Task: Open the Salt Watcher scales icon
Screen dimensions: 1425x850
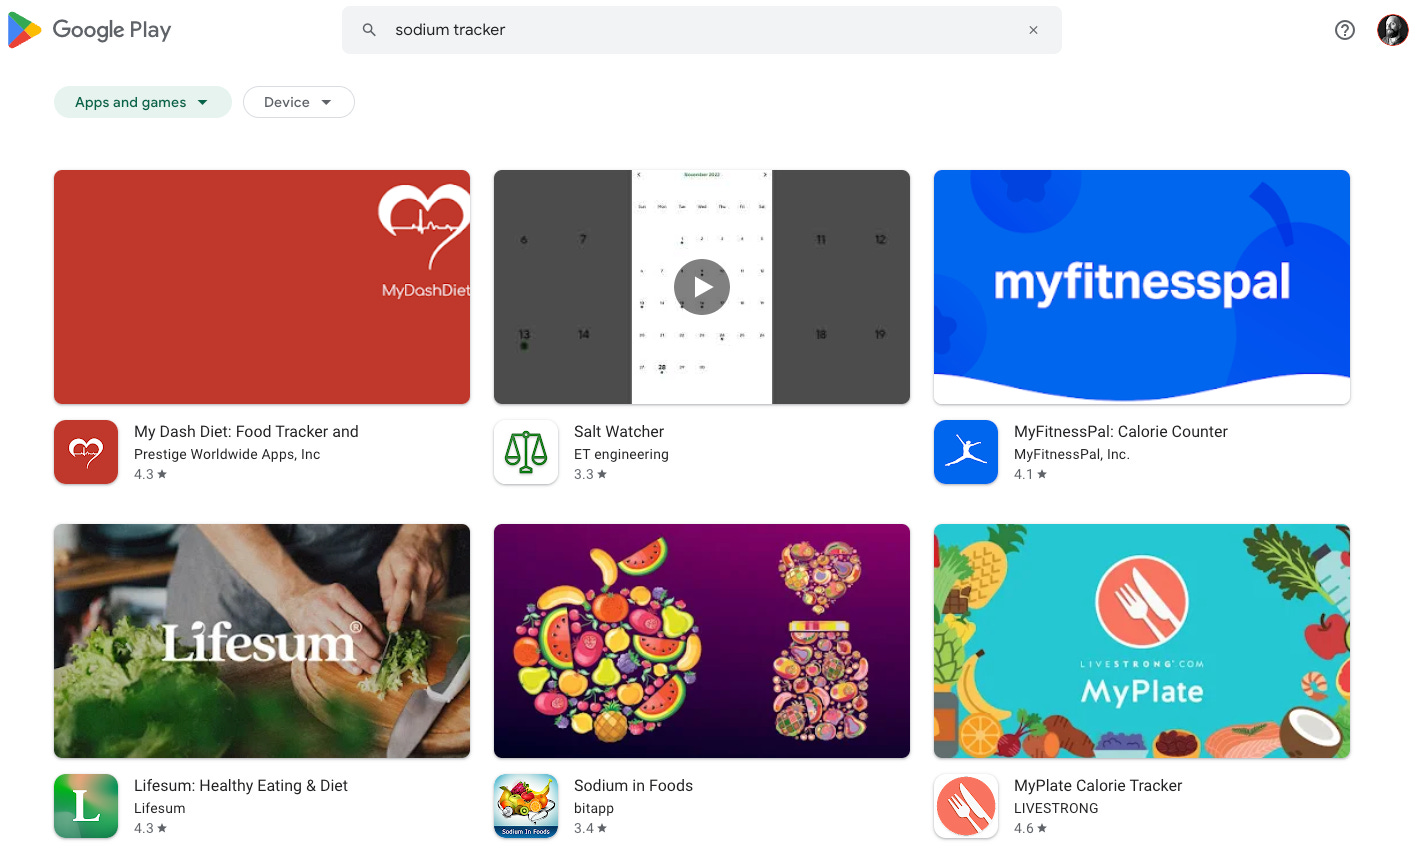Action: pos(526,452)
